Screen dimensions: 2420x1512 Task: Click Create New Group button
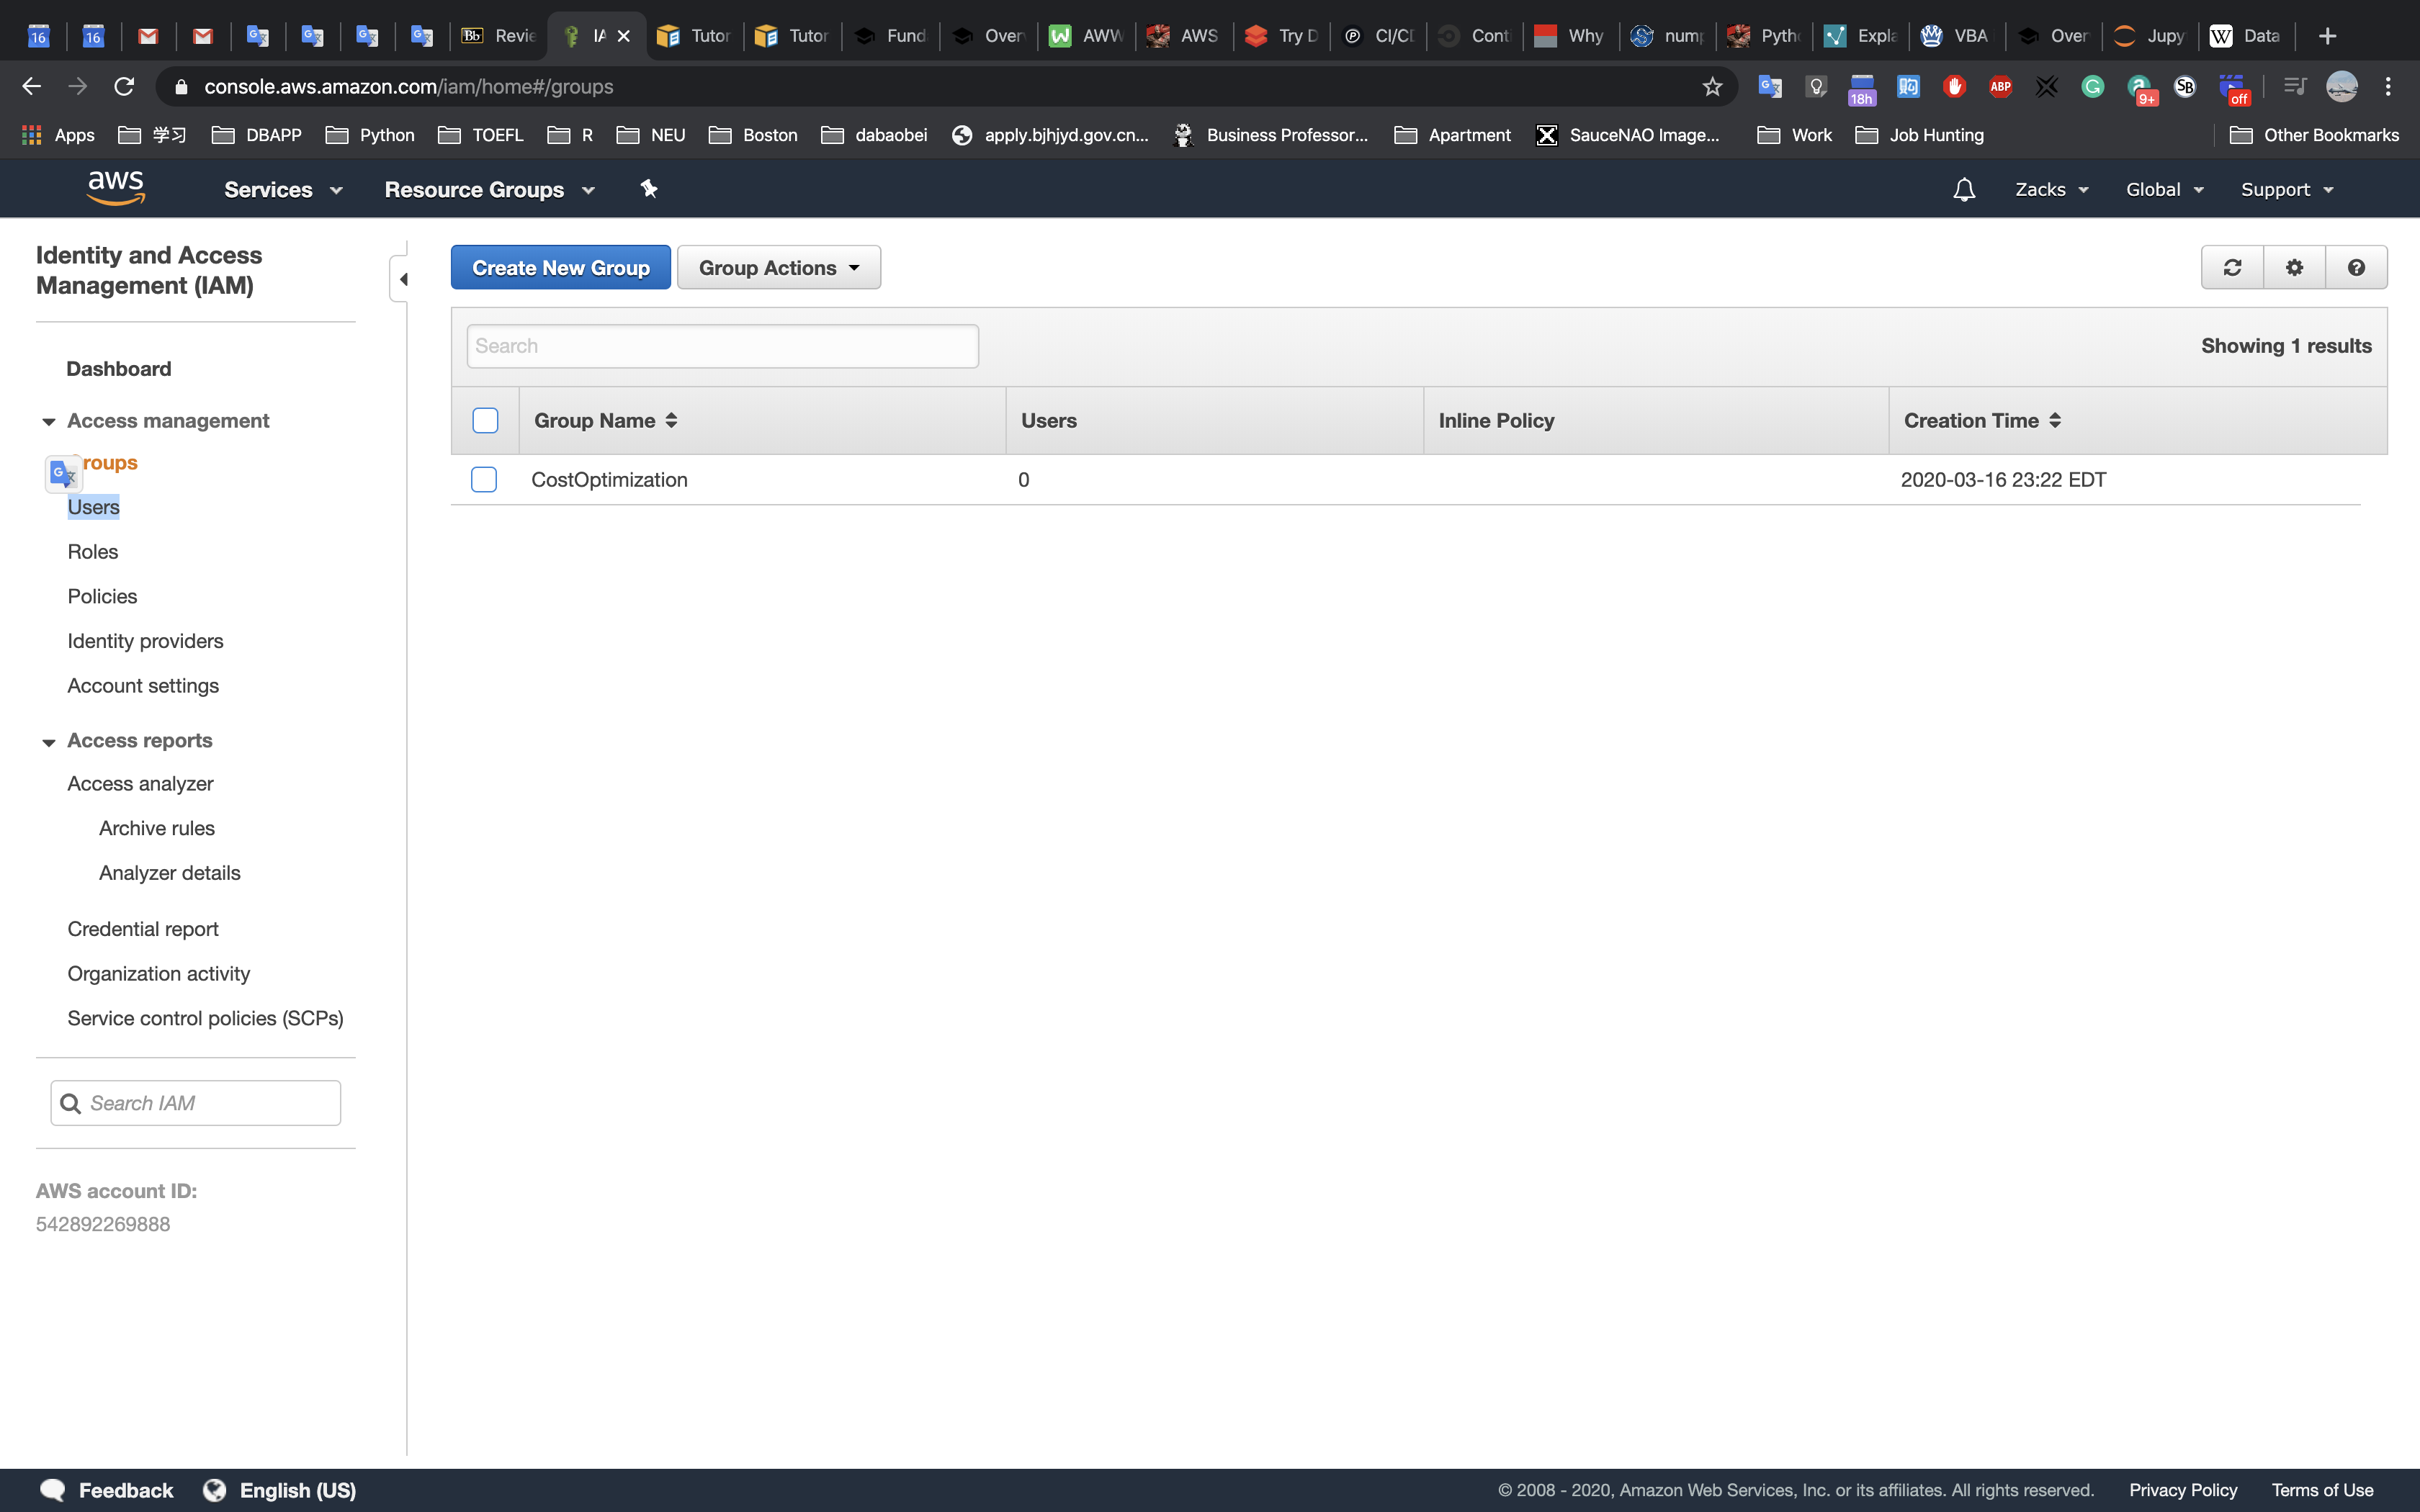560,268
